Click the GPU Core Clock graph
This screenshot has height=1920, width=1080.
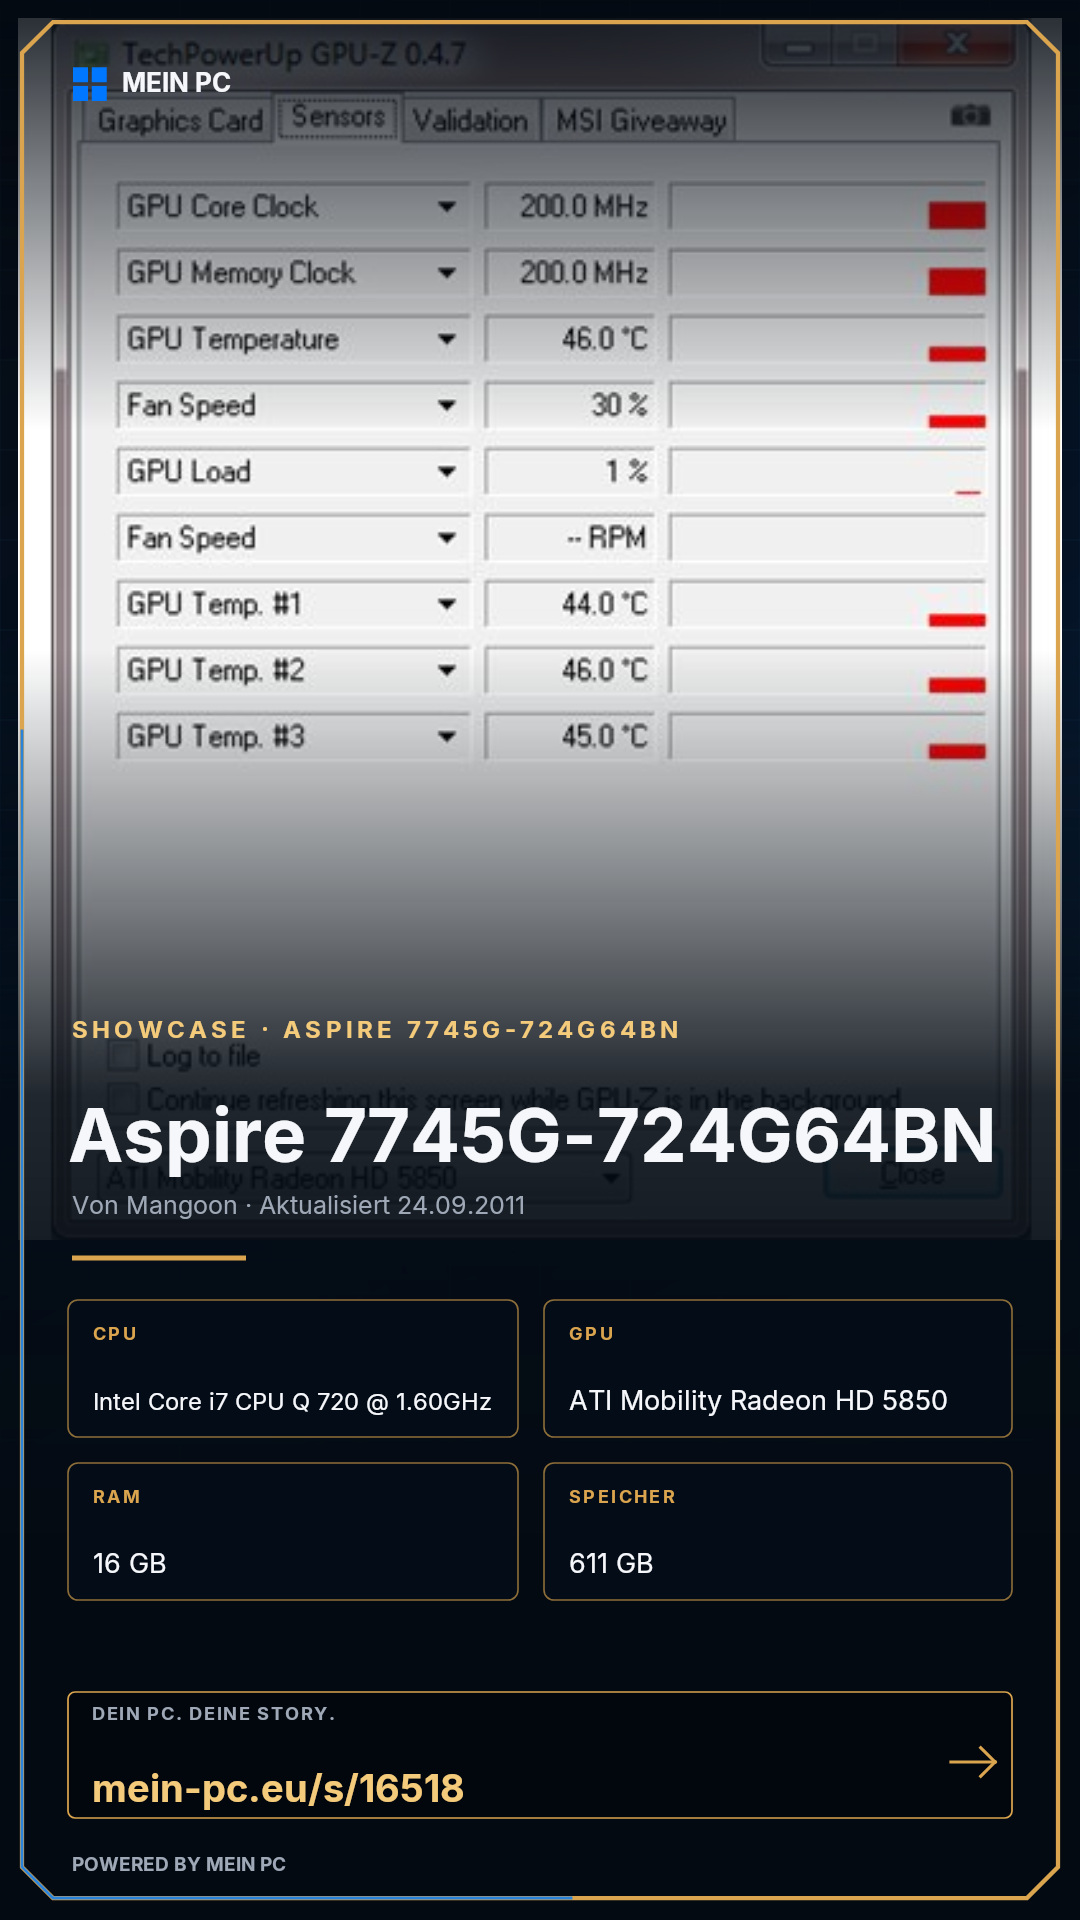[828, 207]
